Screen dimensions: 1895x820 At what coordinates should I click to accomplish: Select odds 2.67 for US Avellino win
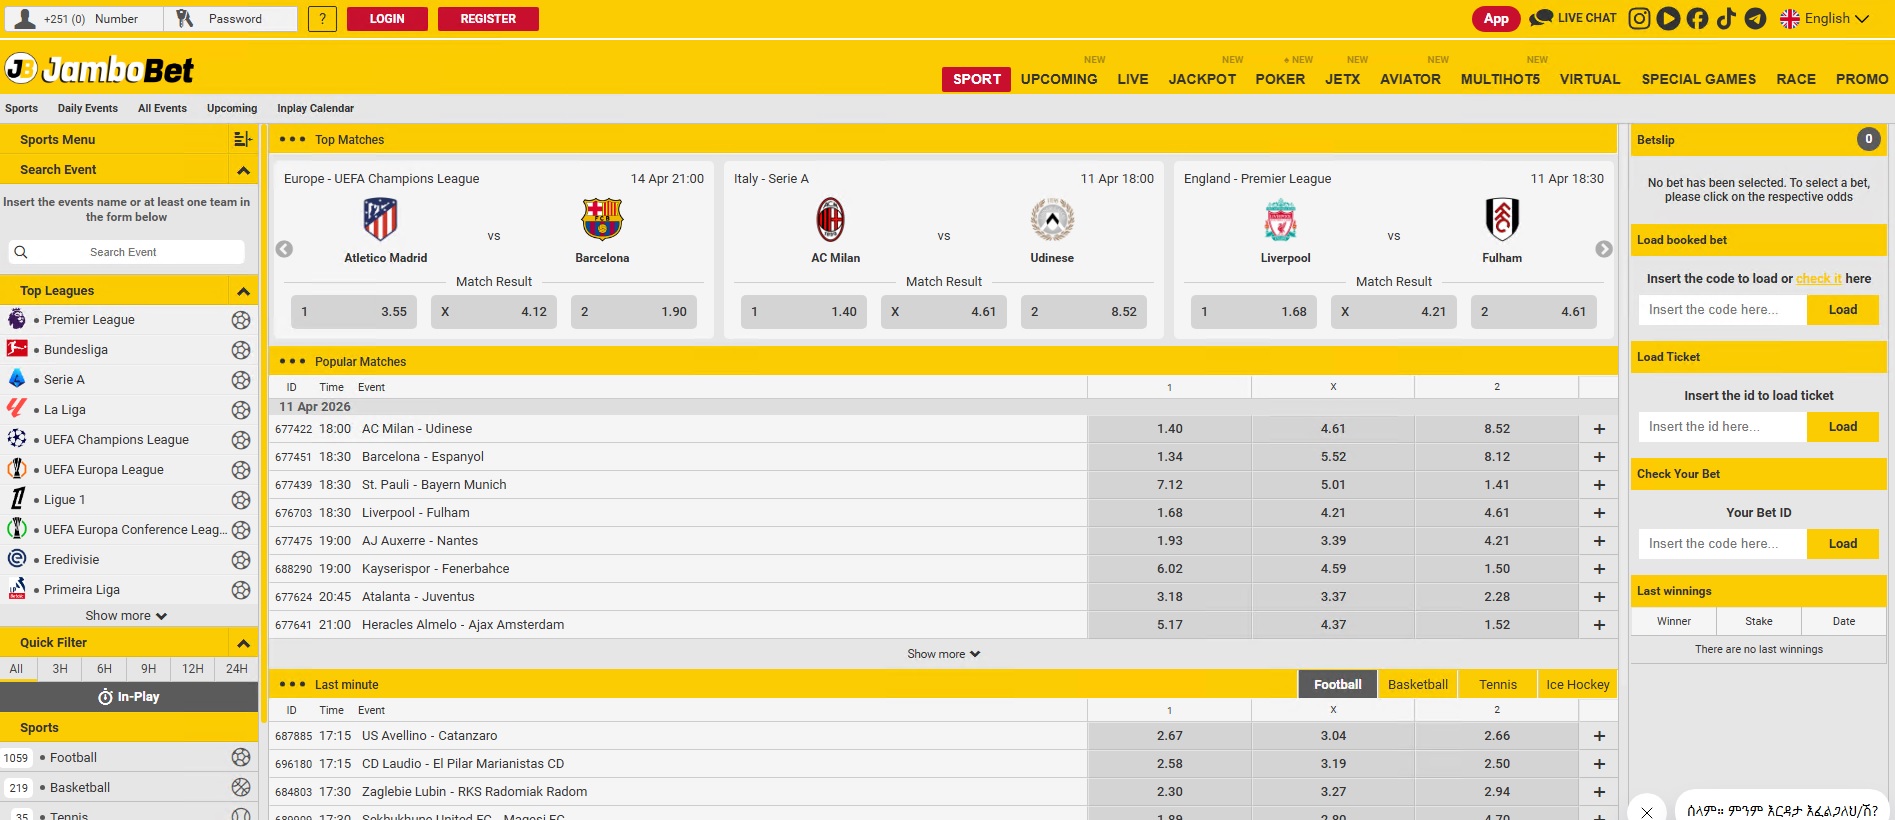pos(1169,736)
